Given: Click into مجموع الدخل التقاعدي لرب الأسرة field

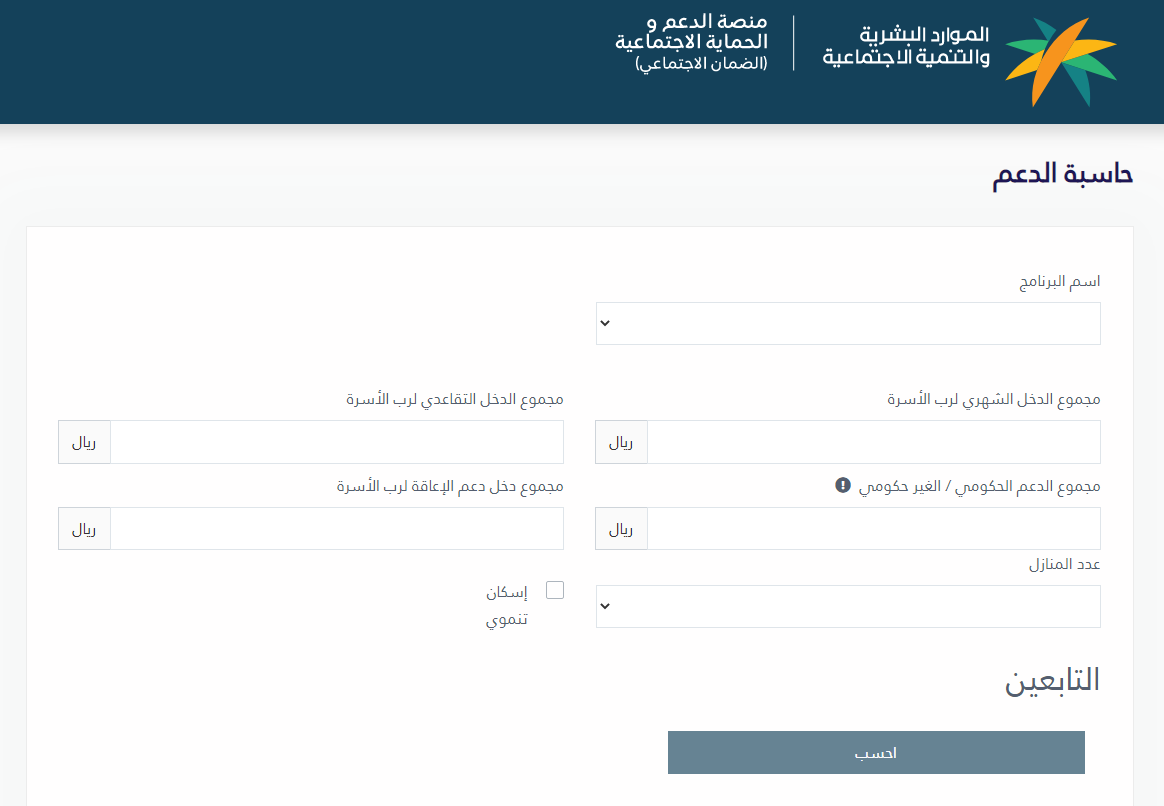Looking at the screenshot, I should (336, 442).
